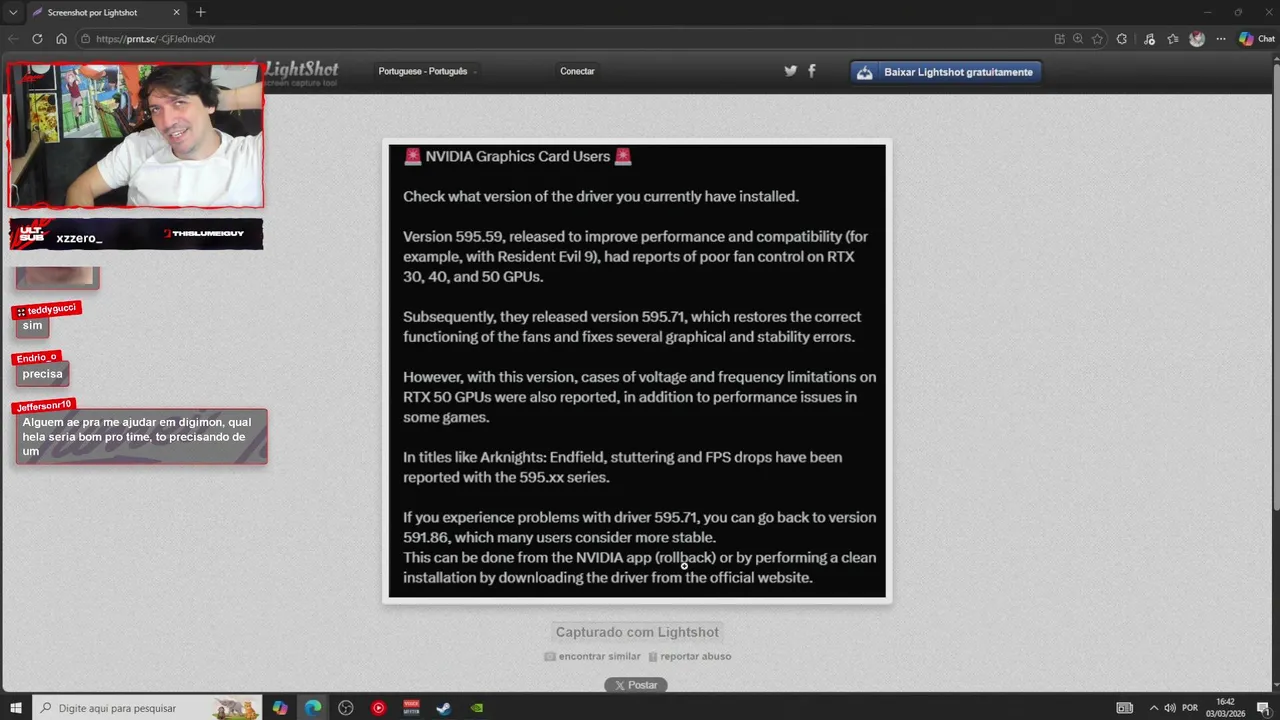
Task: Go back to the previous page
Action: pyautogui.click(x=13, y=39)
